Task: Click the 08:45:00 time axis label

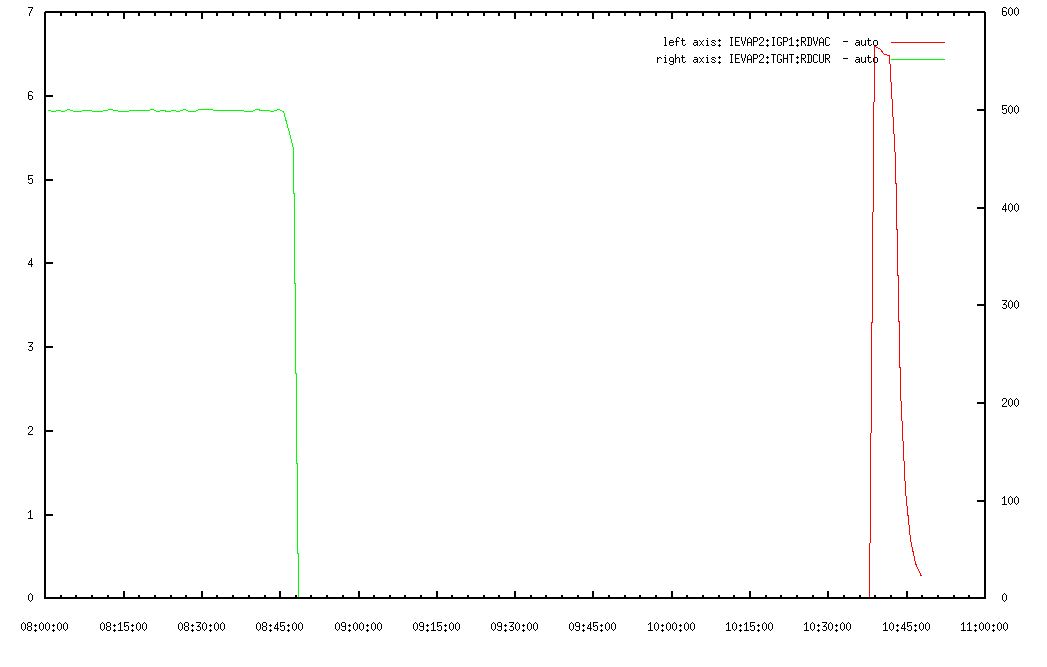Action: (x=279, y=627)
